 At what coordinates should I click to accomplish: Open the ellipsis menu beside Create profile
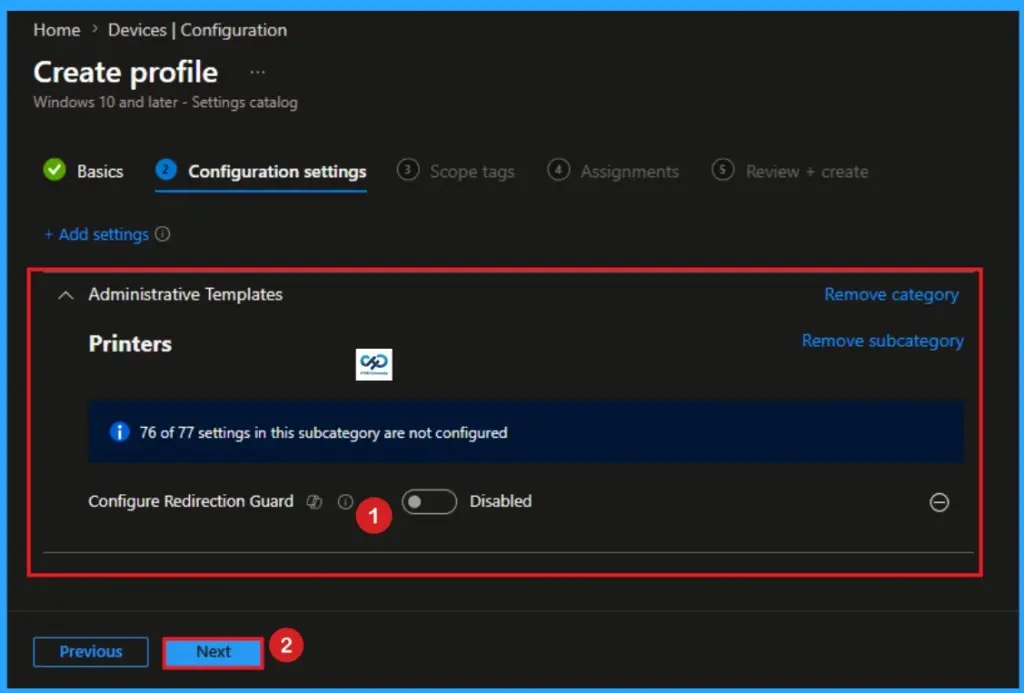click(x=258, y=73)
